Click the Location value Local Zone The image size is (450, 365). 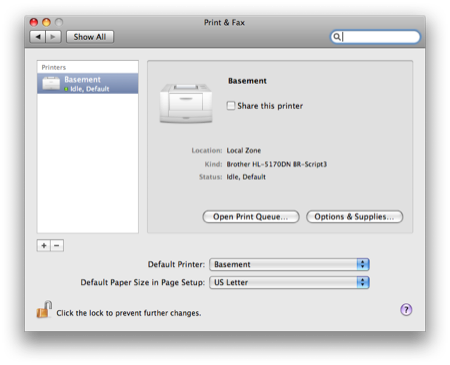244,150
